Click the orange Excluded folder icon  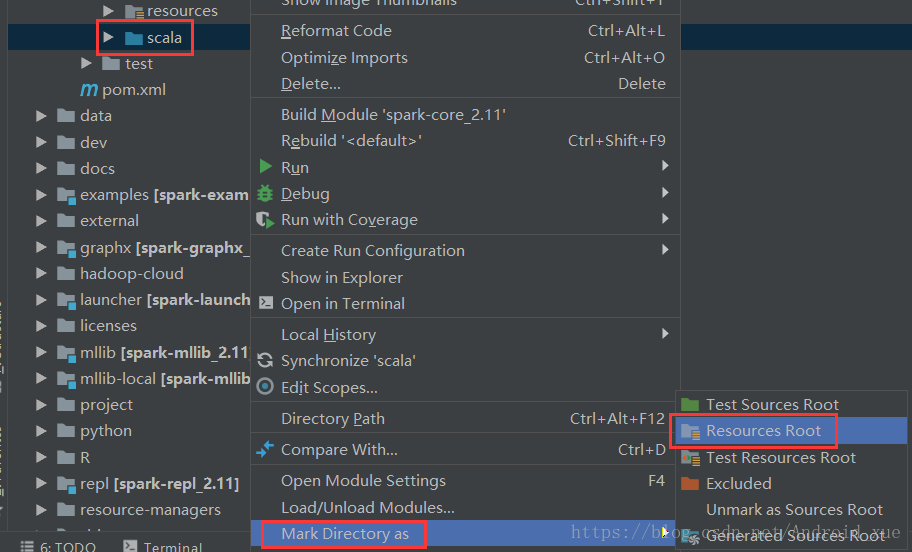tap(690, 483)
